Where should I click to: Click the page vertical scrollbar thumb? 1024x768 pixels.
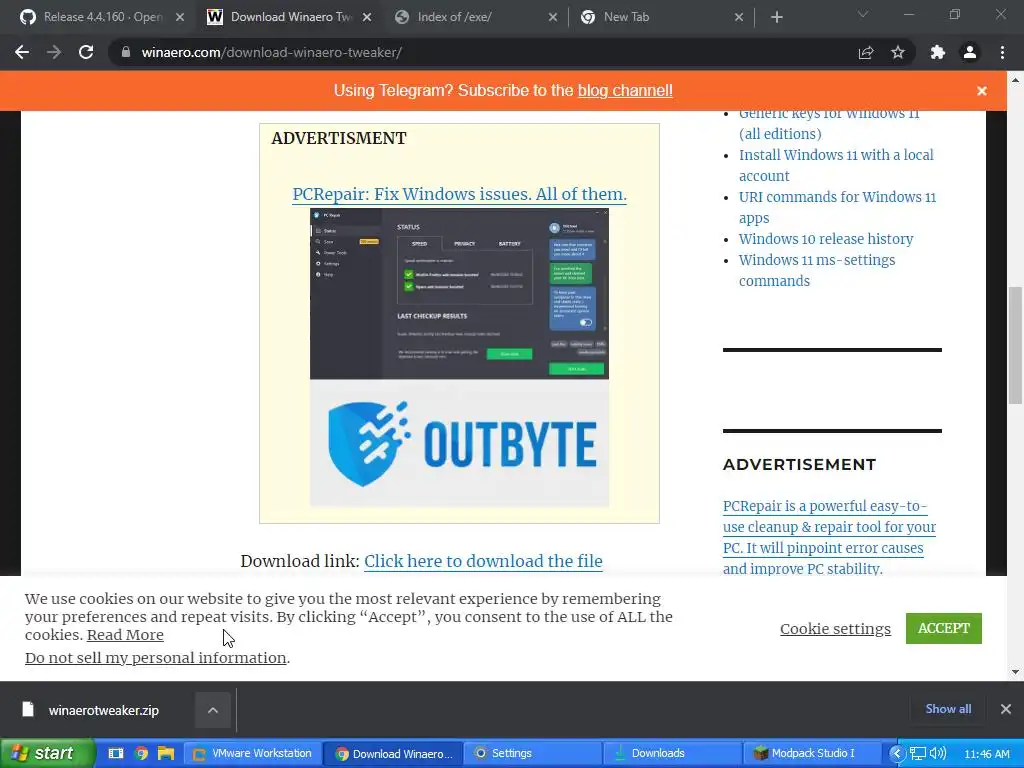pyautogui.click(x=1015, y=345)
